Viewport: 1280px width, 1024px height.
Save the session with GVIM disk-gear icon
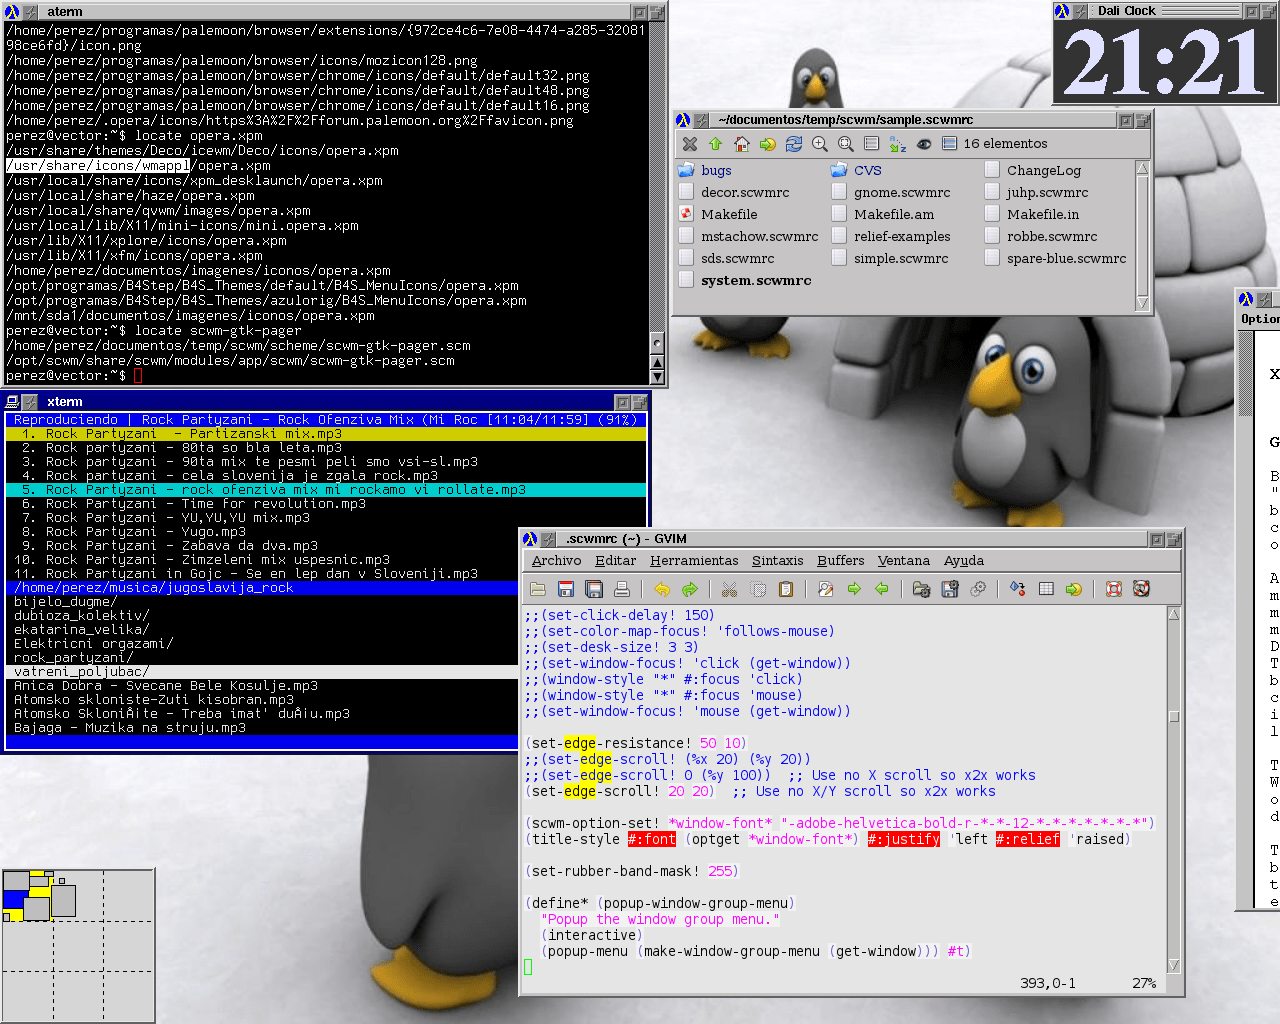950,589
